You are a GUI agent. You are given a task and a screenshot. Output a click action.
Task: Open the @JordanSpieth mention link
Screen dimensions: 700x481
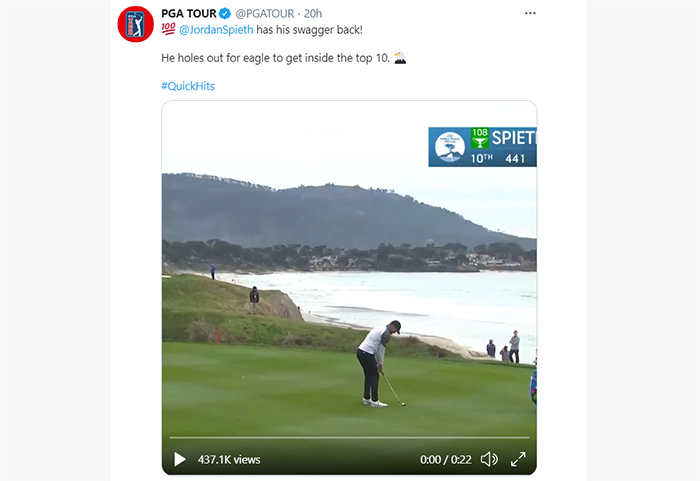point(216,30)
